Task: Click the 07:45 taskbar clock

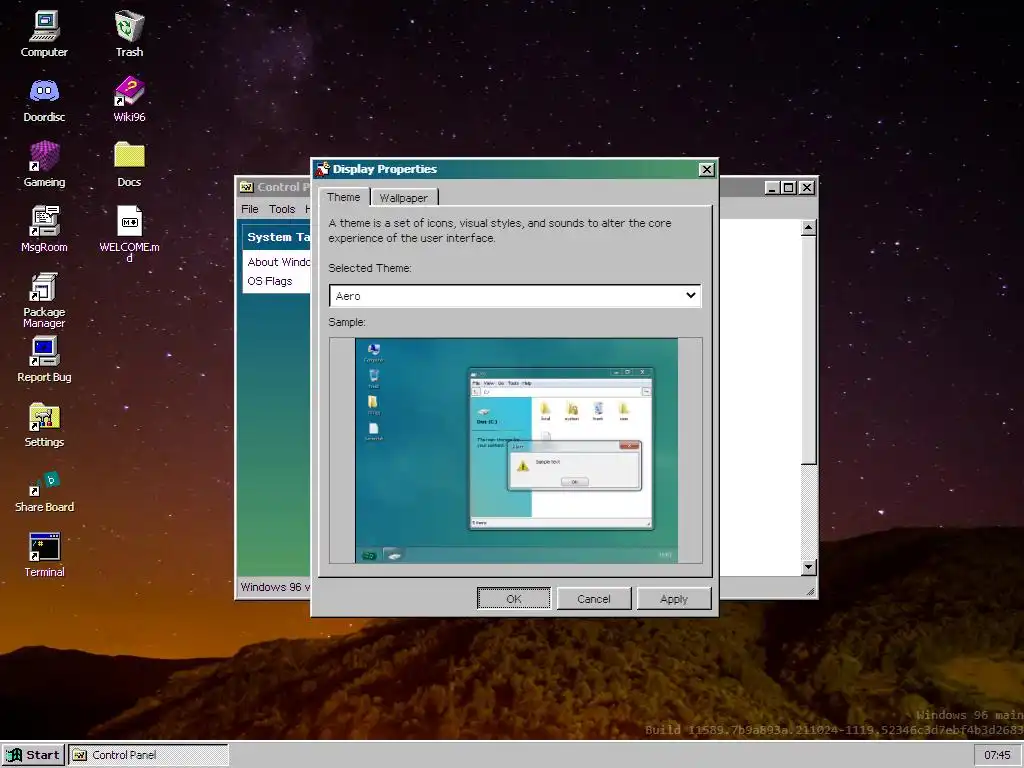Action: point(997,755)
